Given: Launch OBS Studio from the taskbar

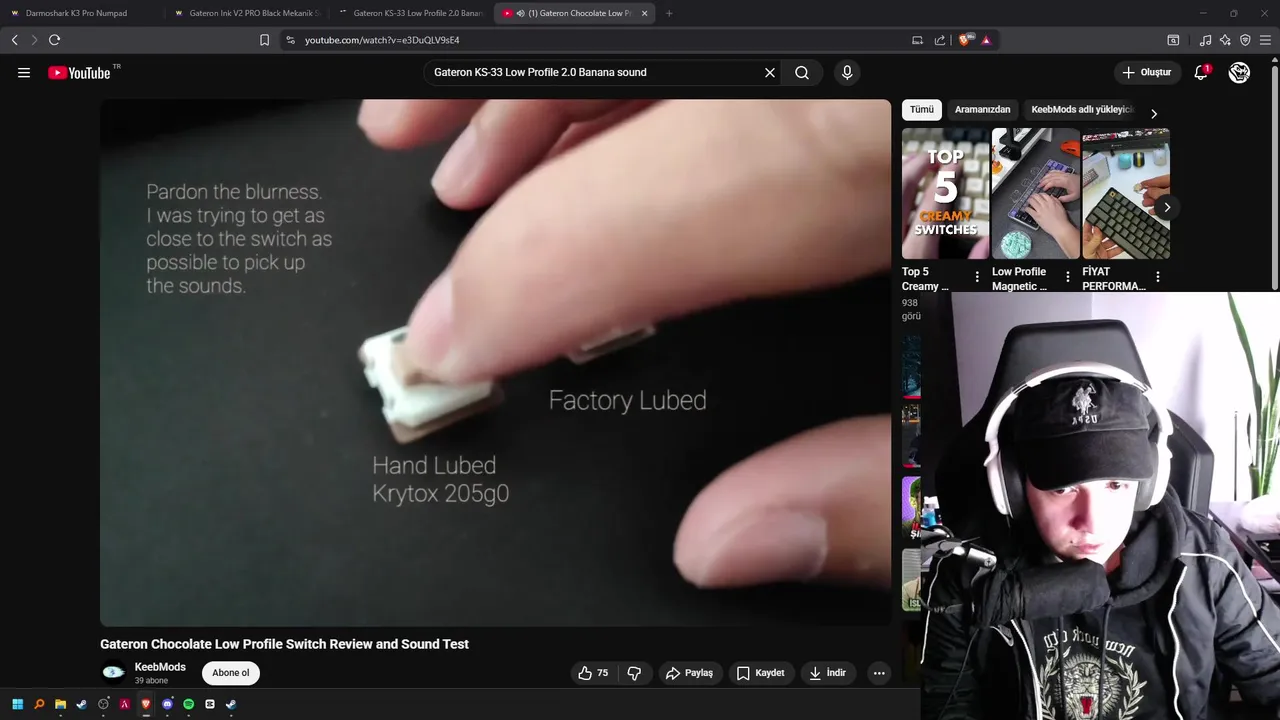Looking at the screenshot, I should [103, 704].
